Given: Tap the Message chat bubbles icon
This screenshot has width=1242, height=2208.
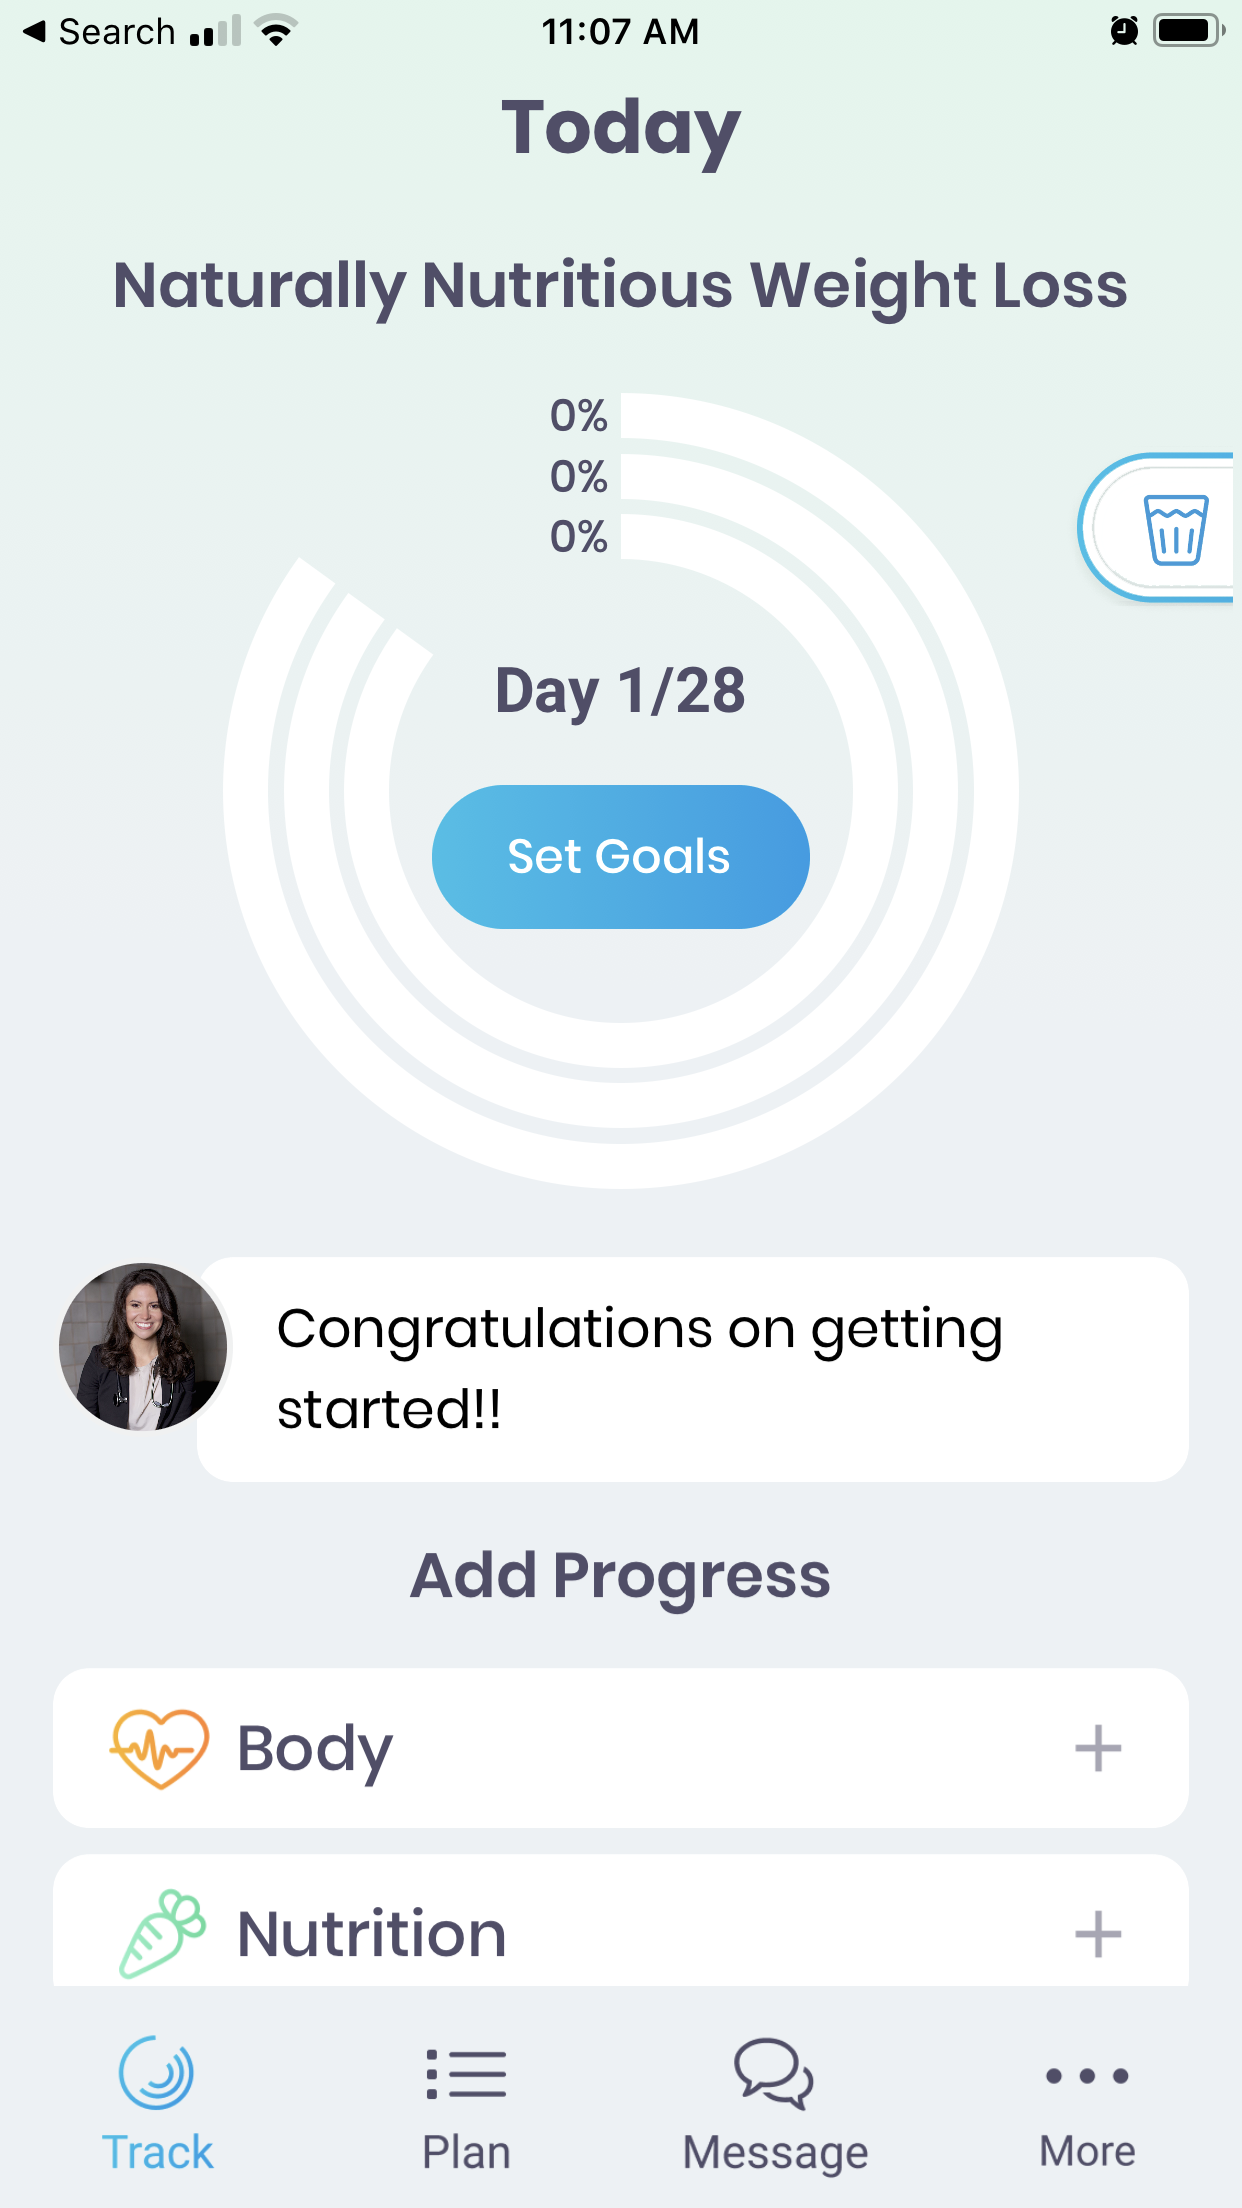Looking at the screenshot, I should tap(774, 2073).
